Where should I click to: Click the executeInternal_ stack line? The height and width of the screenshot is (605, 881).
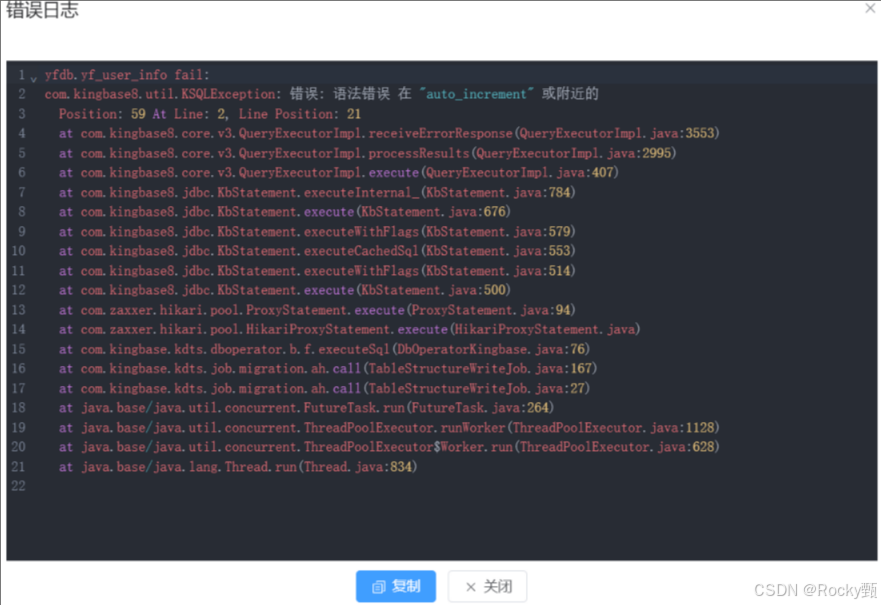pos(317,193)
